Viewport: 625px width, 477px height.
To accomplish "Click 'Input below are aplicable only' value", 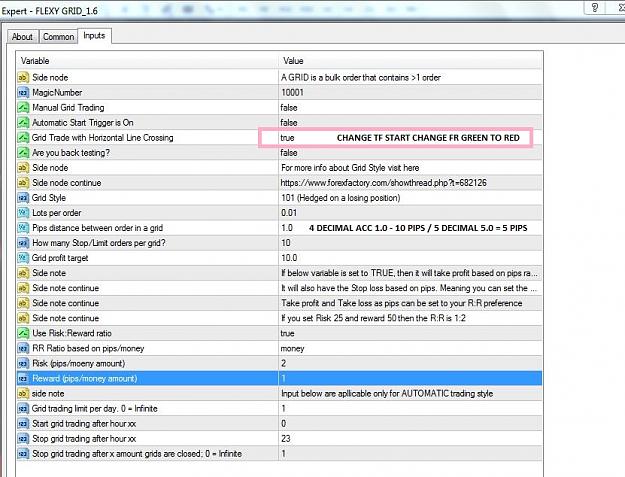I will click(x=387, y=393).
